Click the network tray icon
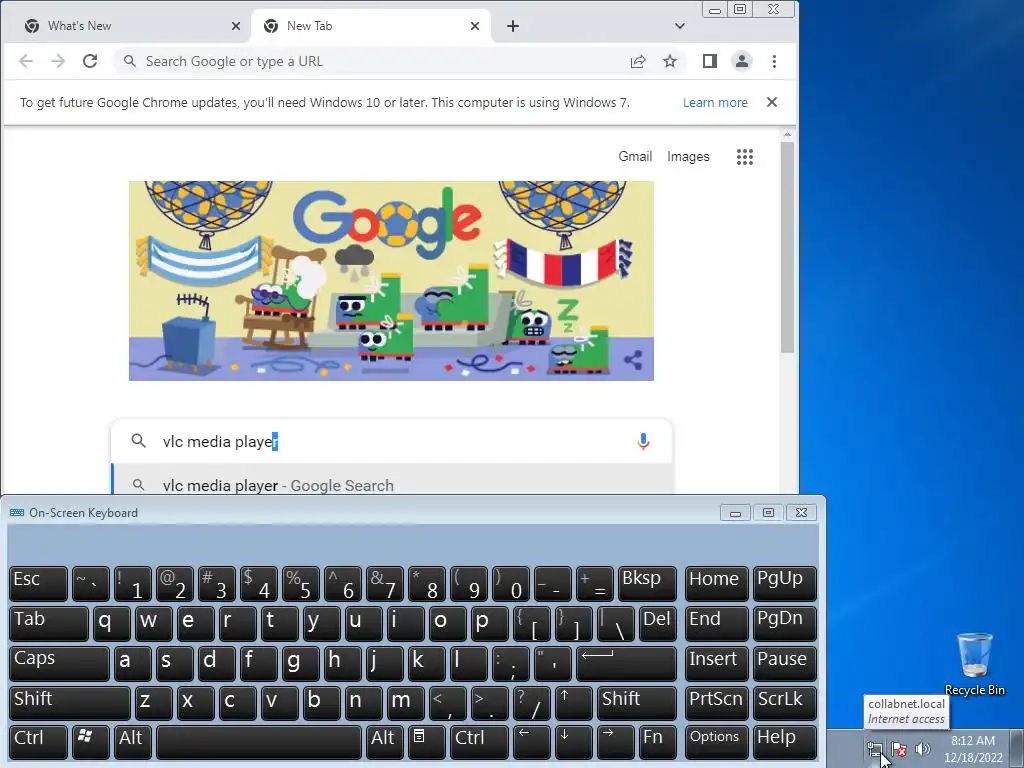Screen dimensions: 1024x768 [875, 749]
